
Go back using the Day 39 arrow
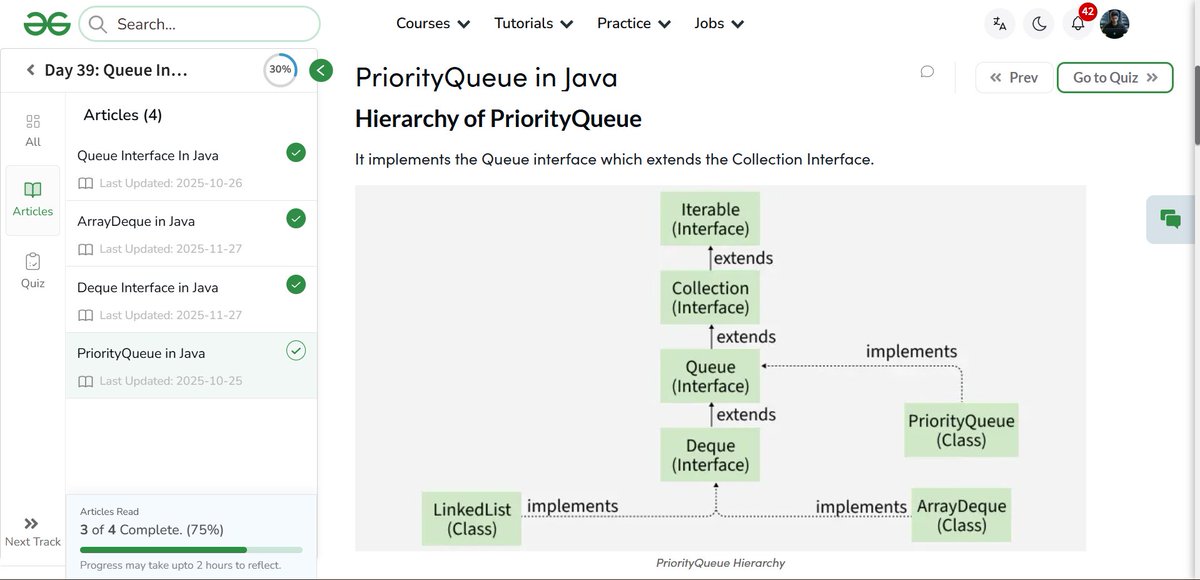click(x=31, y=70)
